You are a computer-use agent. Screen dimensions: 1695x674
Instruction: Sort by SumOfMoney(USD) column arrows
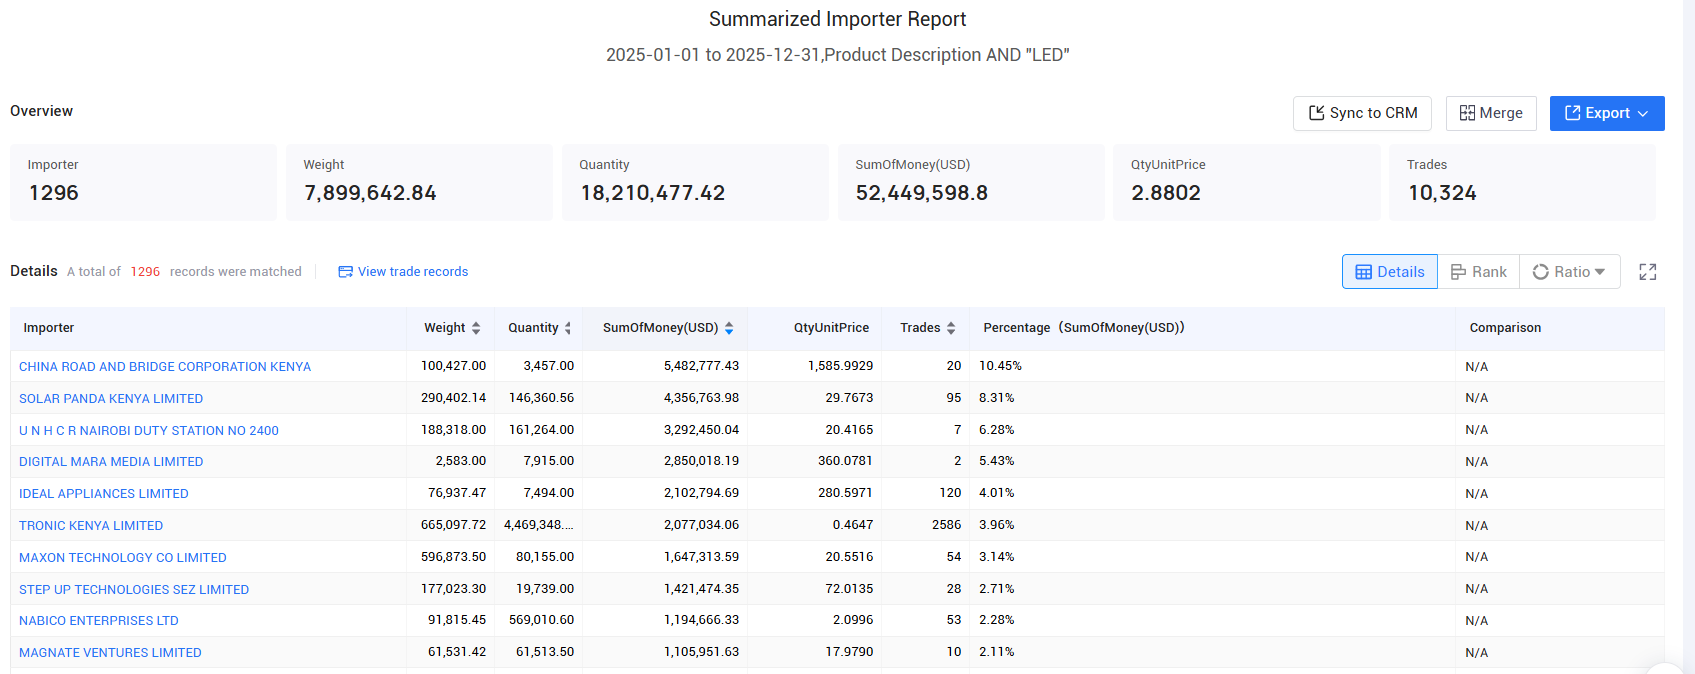(x=729, y=328)
